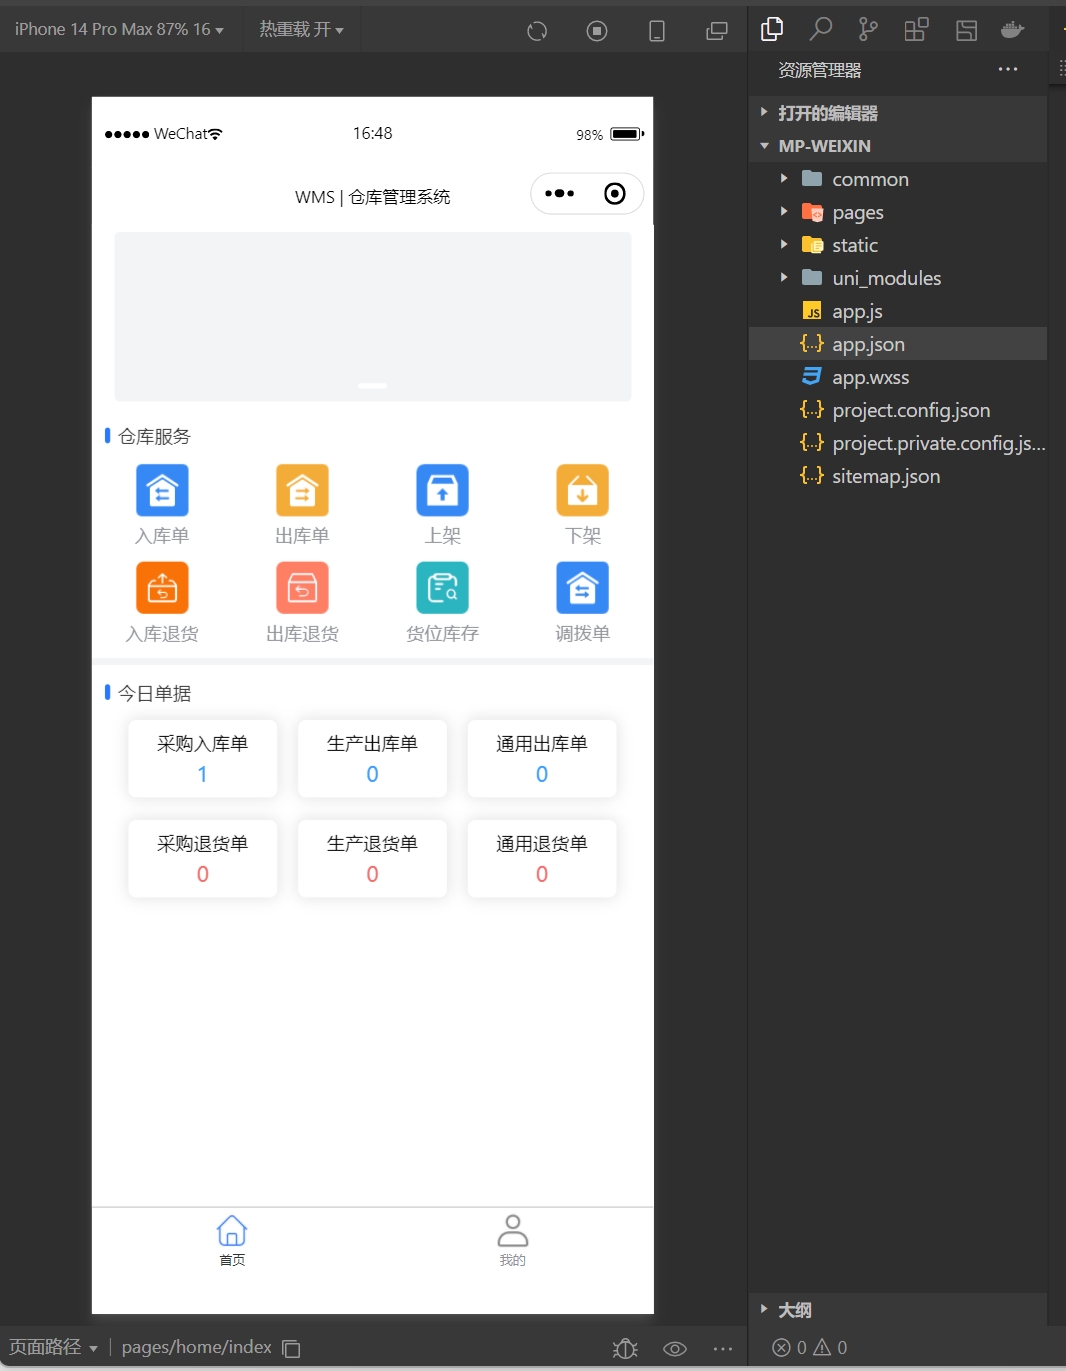Open the 热重载 开 dropdown
Image resolution: width=1066 pixels, height=1371 pixels.
pos(301,29)
